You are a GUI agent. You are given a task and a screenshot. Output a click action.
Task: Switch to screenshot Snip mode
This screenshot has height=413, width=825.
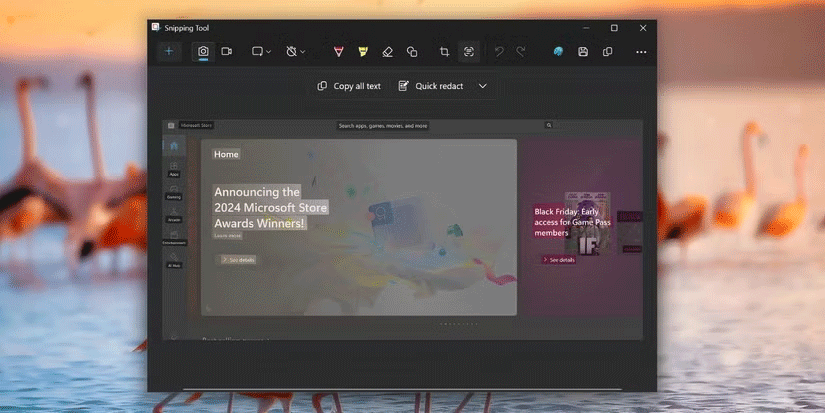203,52
